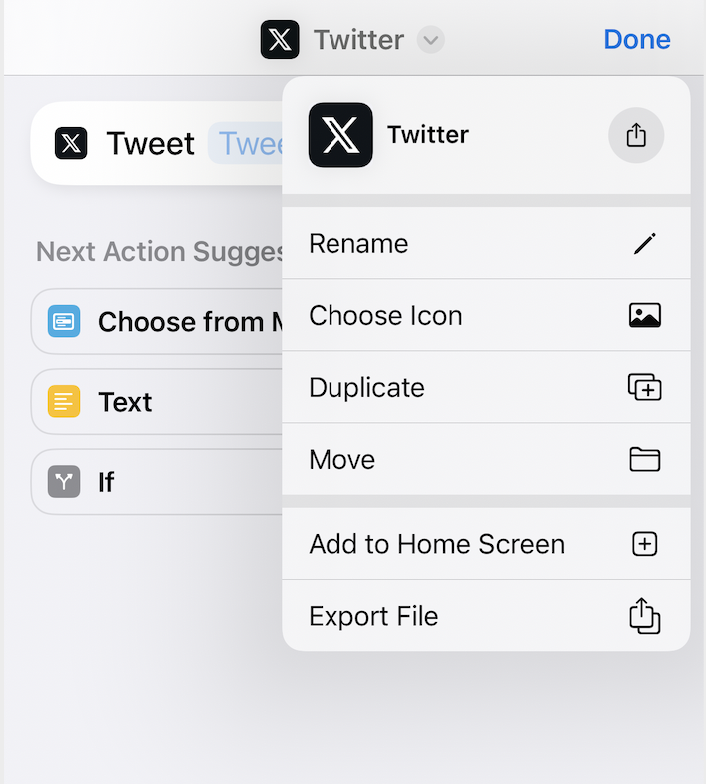The height and width of the screenshot is (784, 706).
Task: Tap the share icon beside Twitter
Action: pyautogui.click(x=636, y=135)
